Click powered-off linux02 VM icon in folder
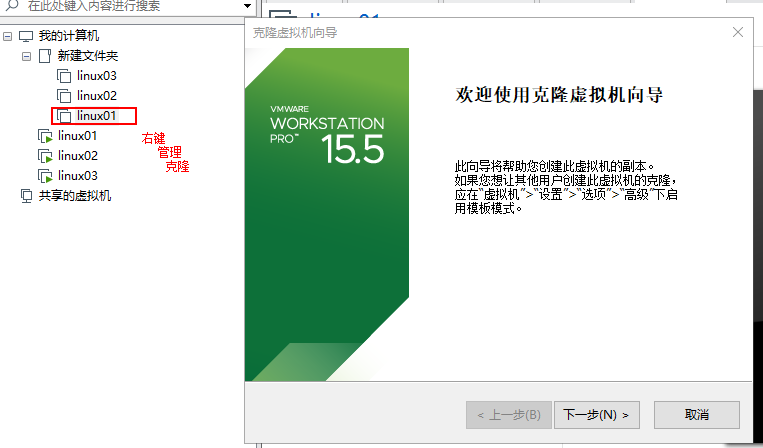The width and height of the screenshot is (763, 448). click(x=64, y=96)
